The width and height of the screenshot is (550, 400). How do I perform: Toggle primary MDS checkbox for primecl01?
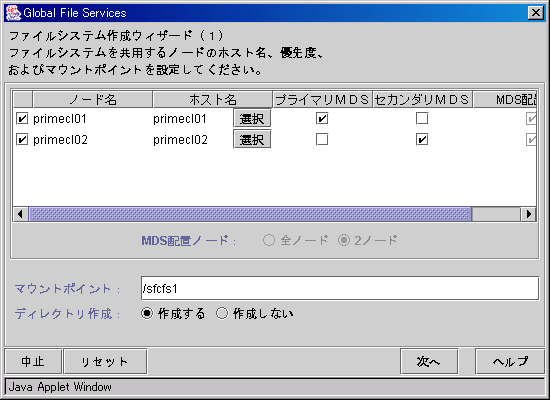[x=322, y=119]
